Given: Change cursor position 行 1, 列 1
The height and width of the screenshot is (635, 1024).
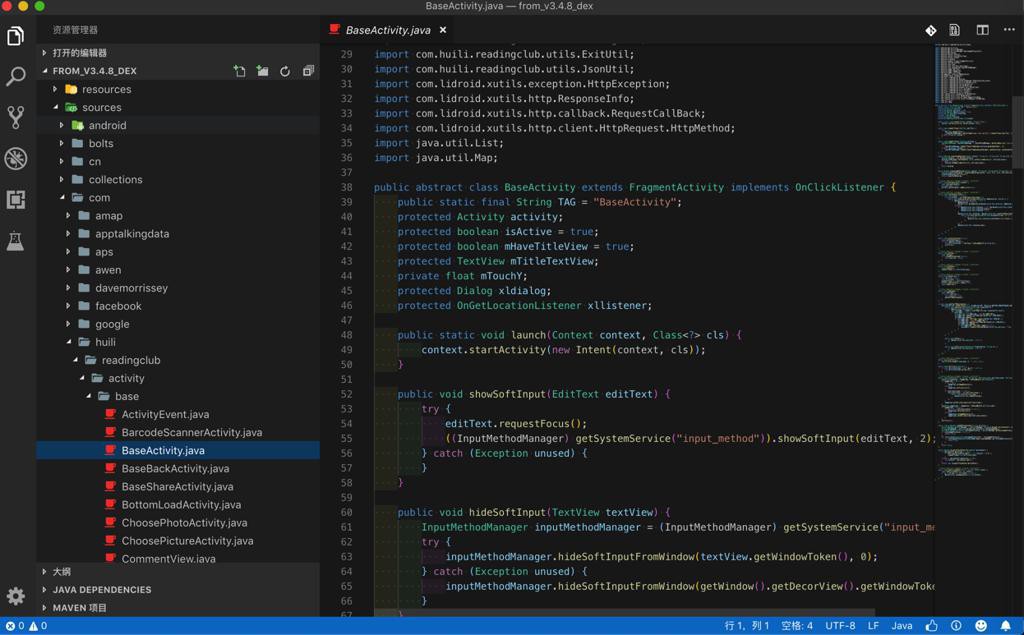Looking at the screenshot, I should click(x=746, y=626).
